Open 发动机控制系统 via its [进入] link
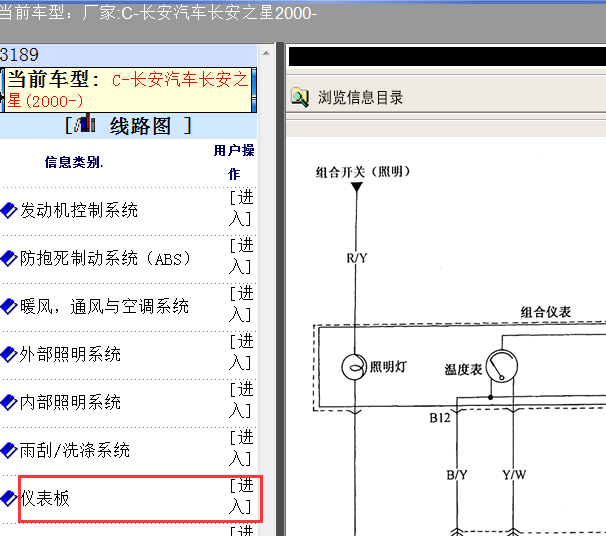This screenshot has height=536, width=606. coord(241,208)
